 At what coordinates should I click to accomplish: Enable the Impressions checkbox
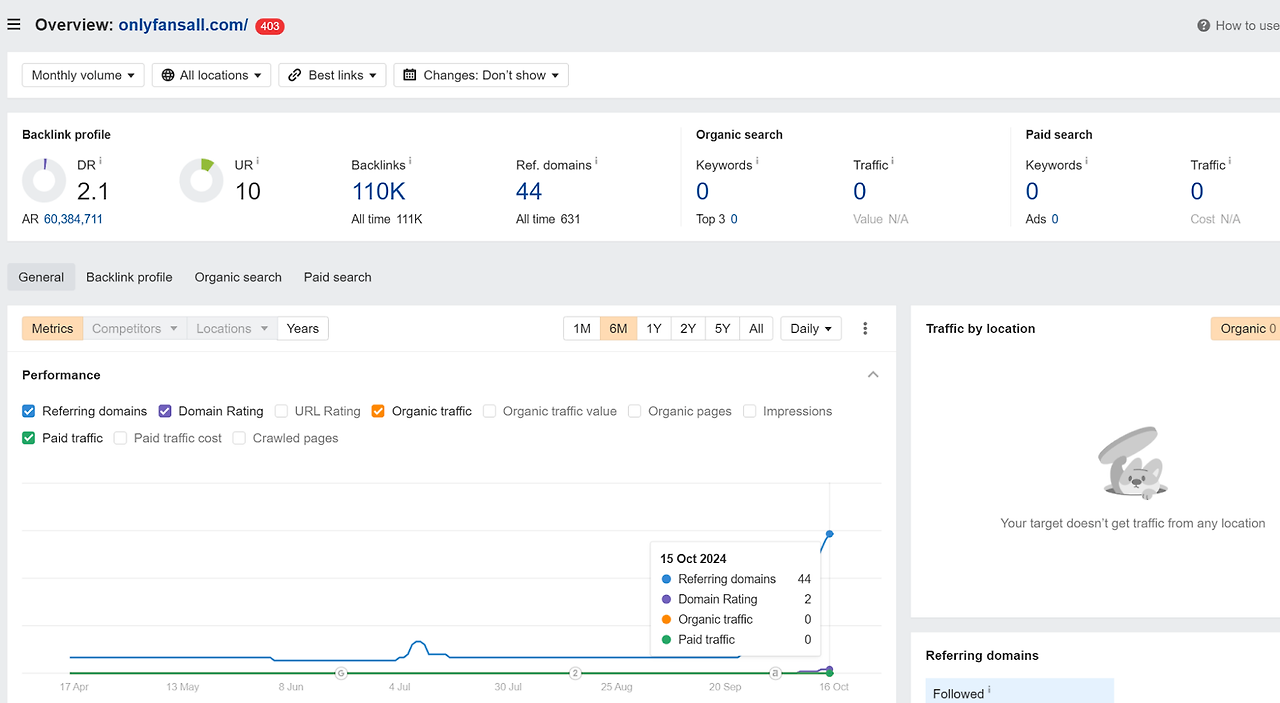(749, 411)
